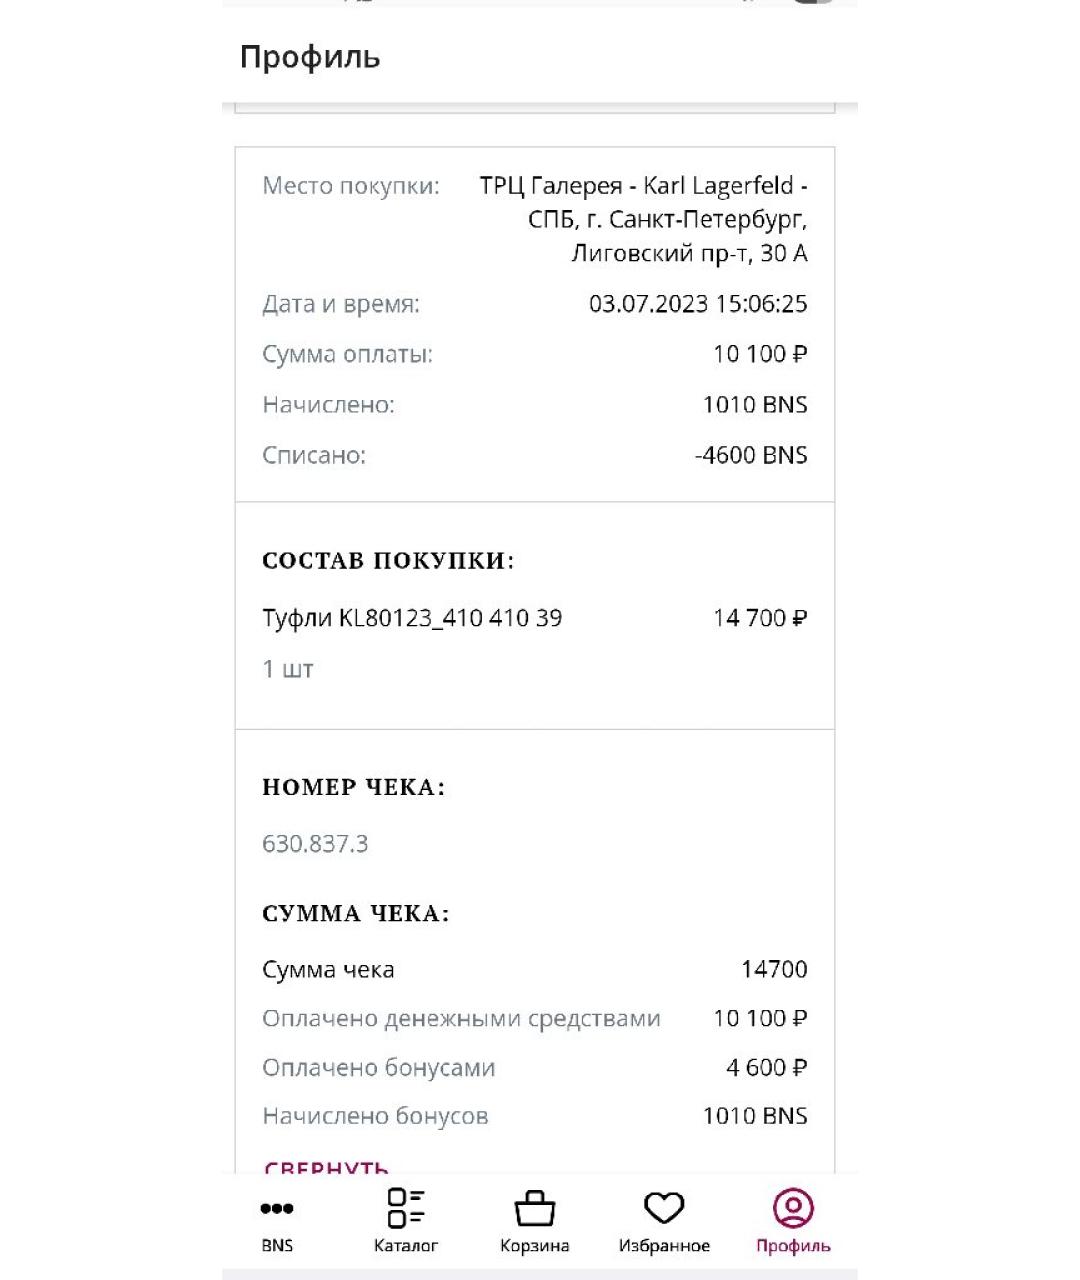The height and width of the screenshot is (1280, 1080).
Task: Tap the BNS three-dots icon
Action: pyautogui.click(x=277, y=1208)
